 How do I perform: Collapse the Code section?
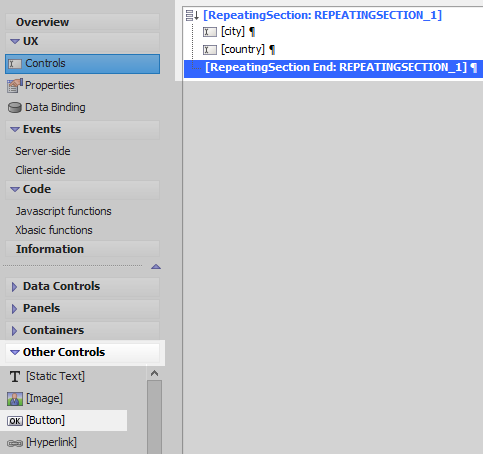[15, 189]
